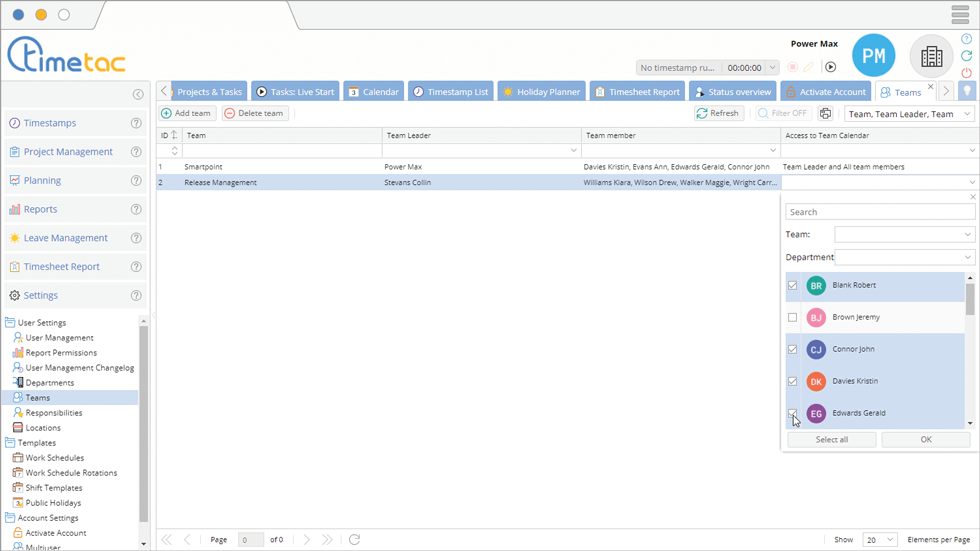The width and height of the screenshot is (980, 551).
Task: Uncheck the Blank Robert checkbox
Action: pos(793,286)
